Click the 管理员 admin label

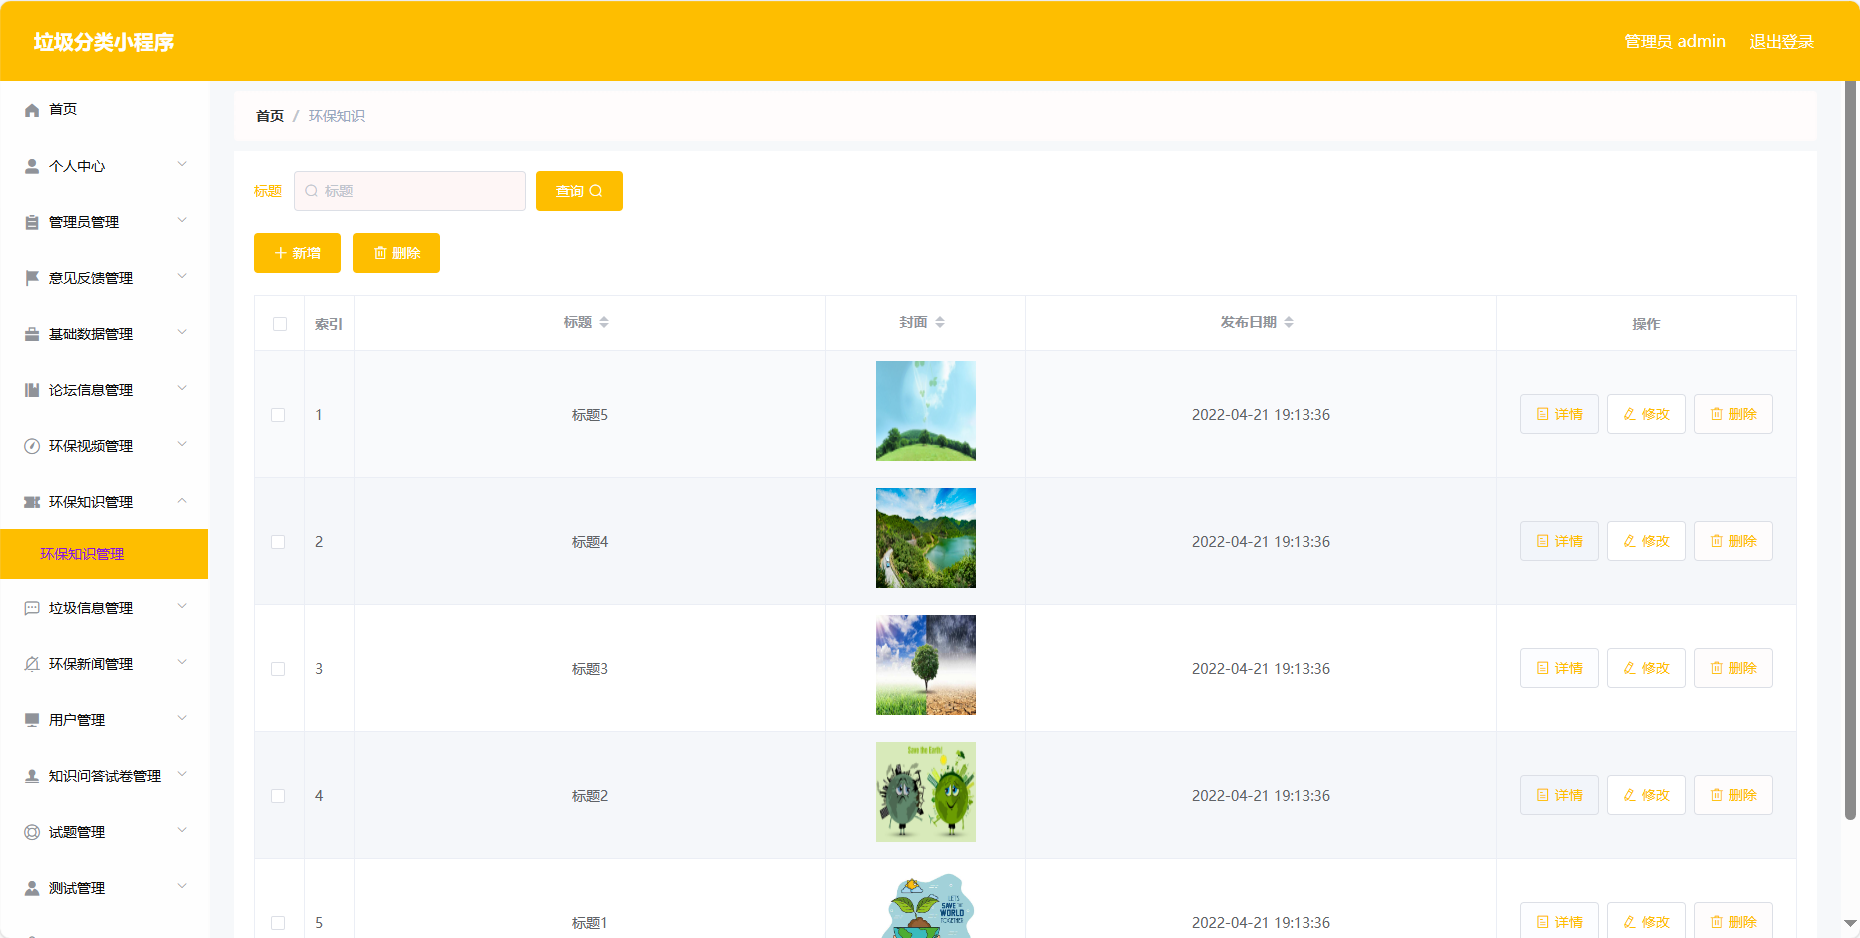pos(1675,42)
